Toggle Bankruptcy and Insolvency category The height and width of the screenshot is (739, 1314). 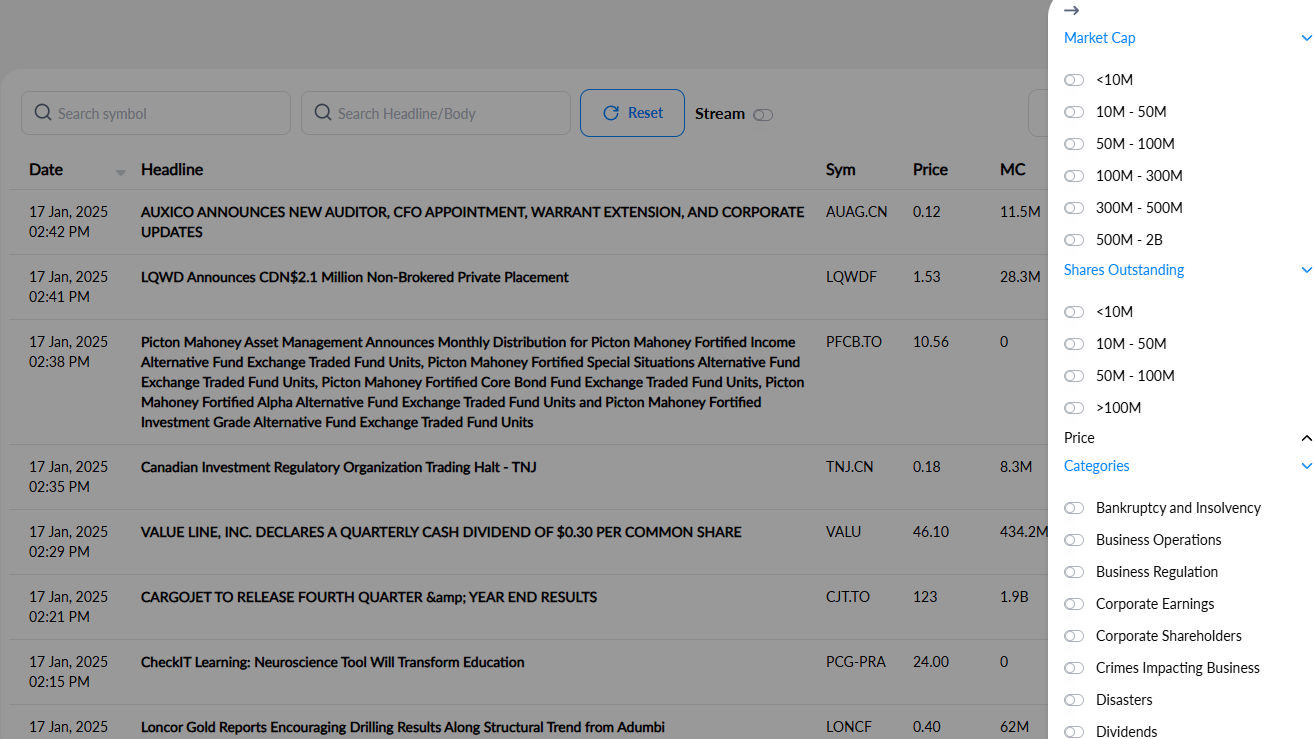point(1074,508)
